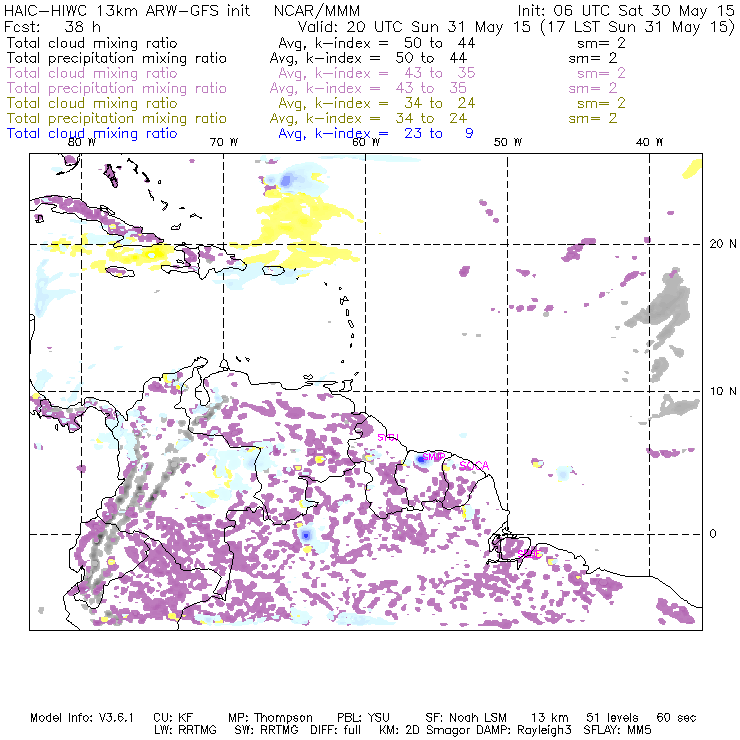Screen dimensions: 740x740
Task: Click the '10 N' latitude label
Action: point(723,391)
